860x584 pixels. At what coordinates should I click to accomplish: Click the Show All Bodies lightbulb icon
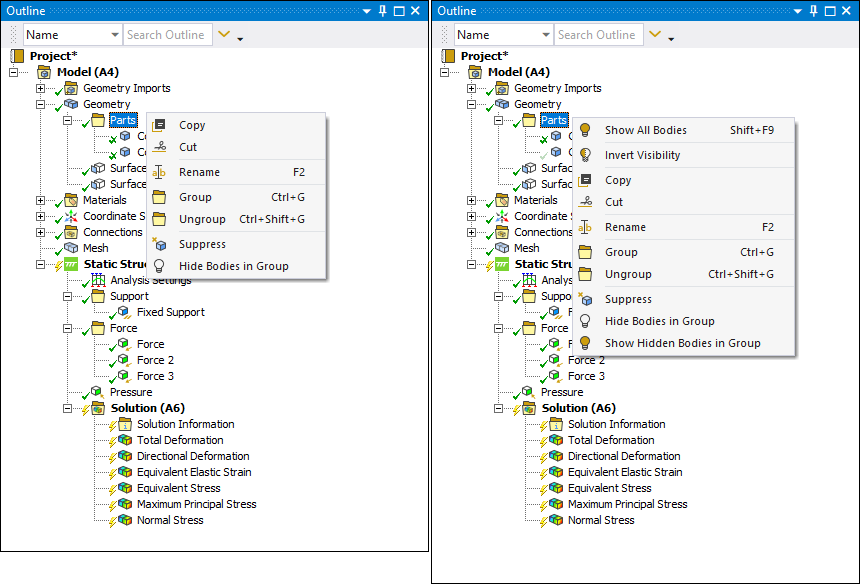[x=586, y=130]
